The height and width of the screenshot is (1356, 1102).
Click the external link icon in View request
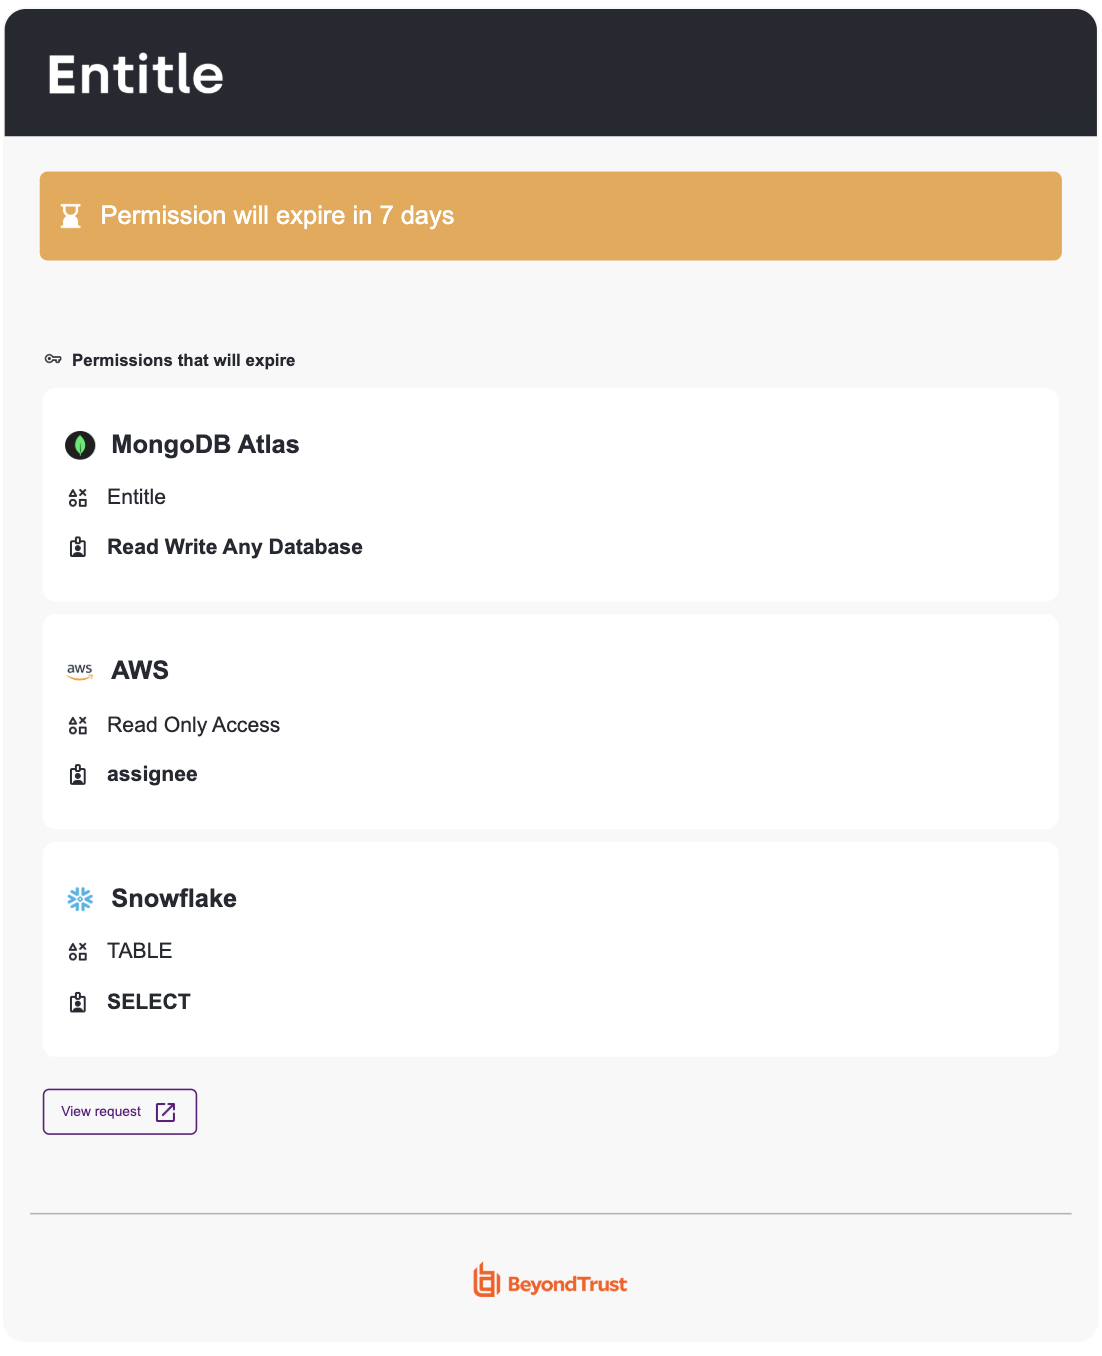coord(166,1112)
